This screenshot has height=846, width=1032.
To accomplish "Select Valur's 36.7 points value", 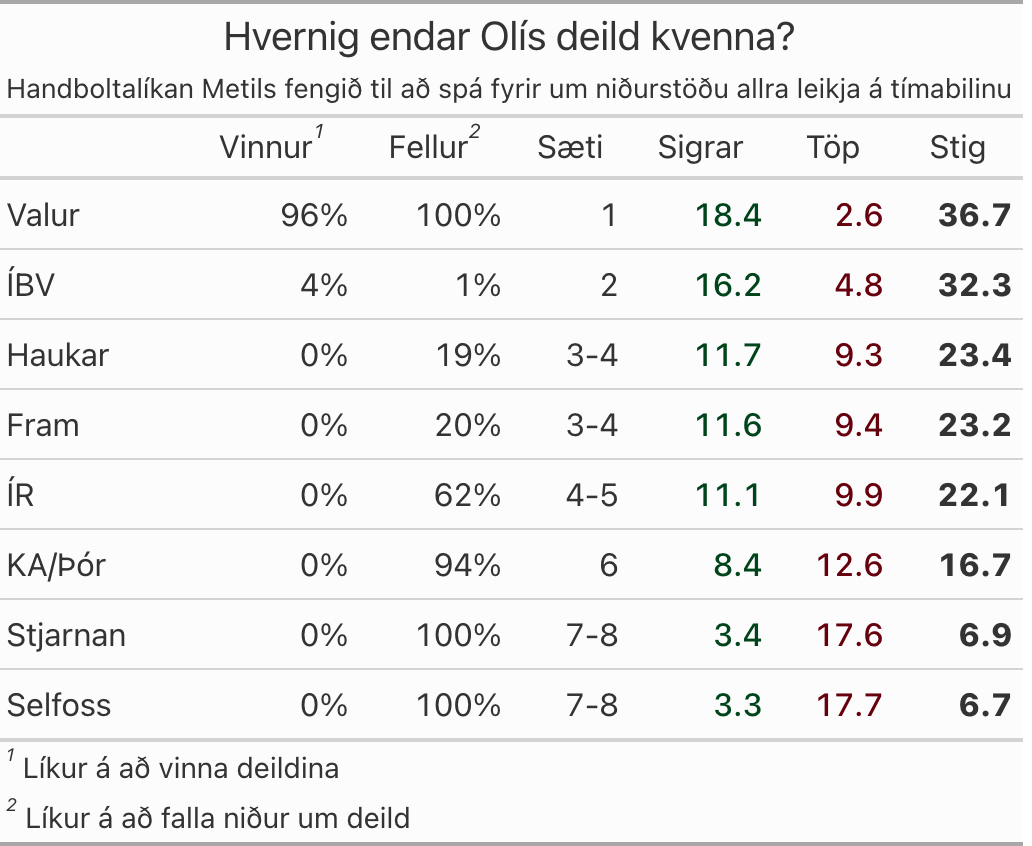I will click(x=974, y=215).
